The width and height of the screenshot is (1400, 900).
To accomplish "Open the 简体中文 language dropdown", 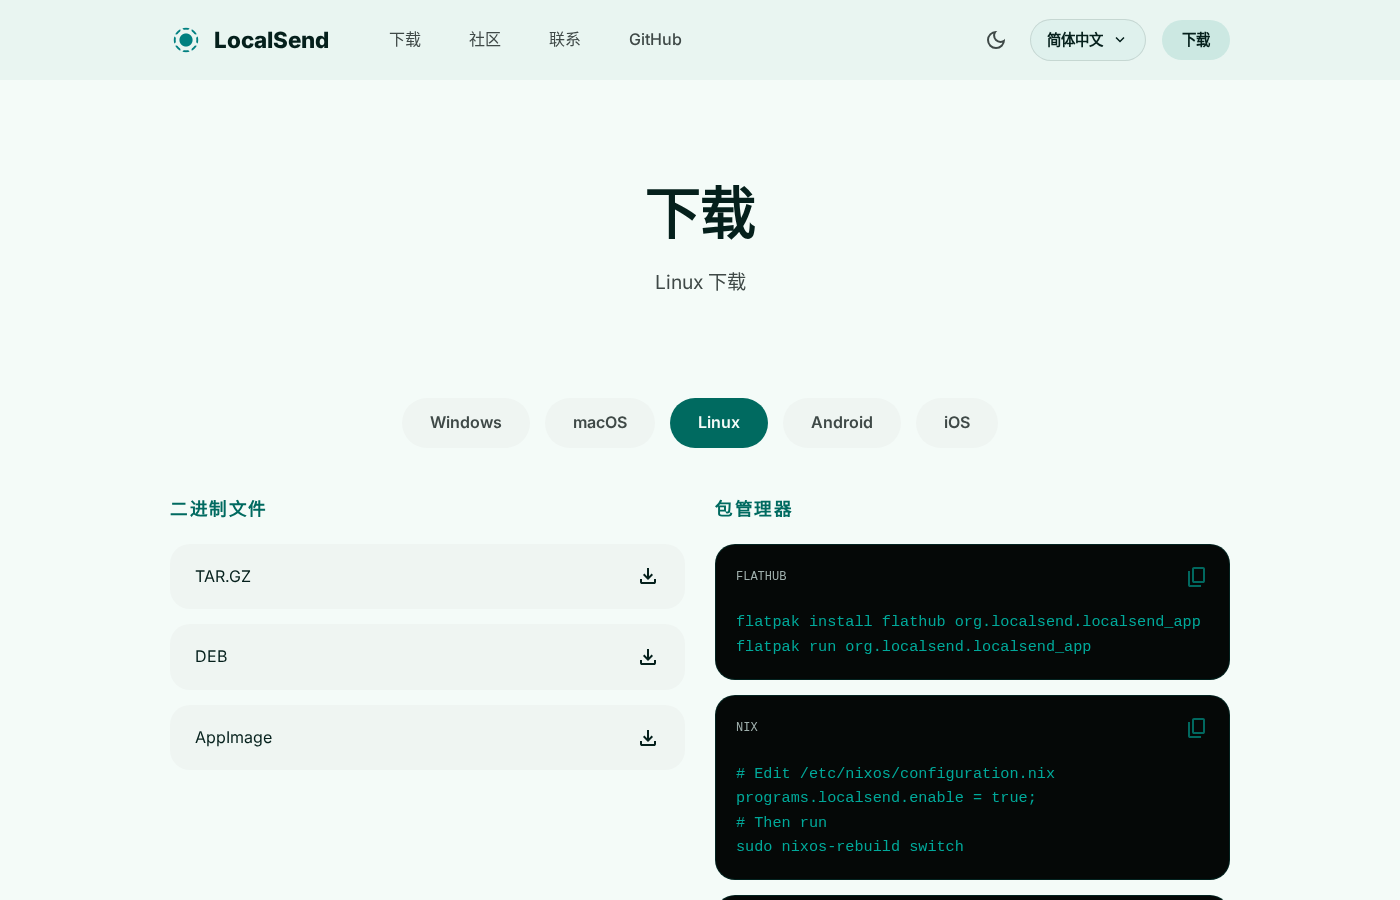I will pyautogui.click(x=1088, y=40).
